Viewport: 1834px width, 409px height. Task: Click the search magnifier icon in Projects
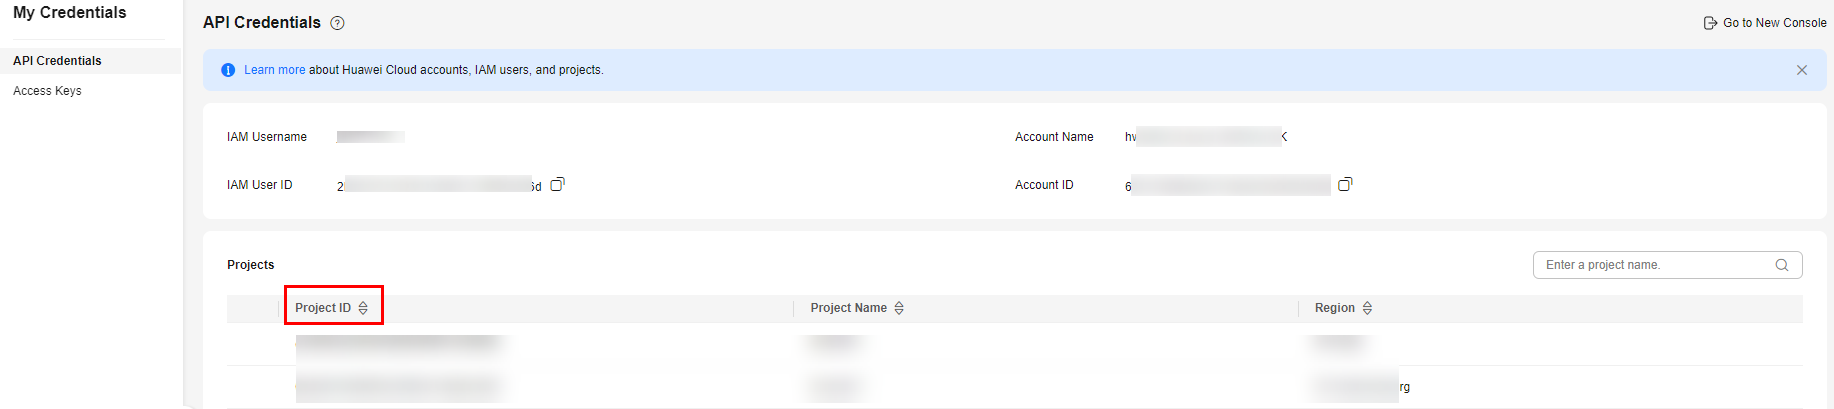click(1782, 265)
